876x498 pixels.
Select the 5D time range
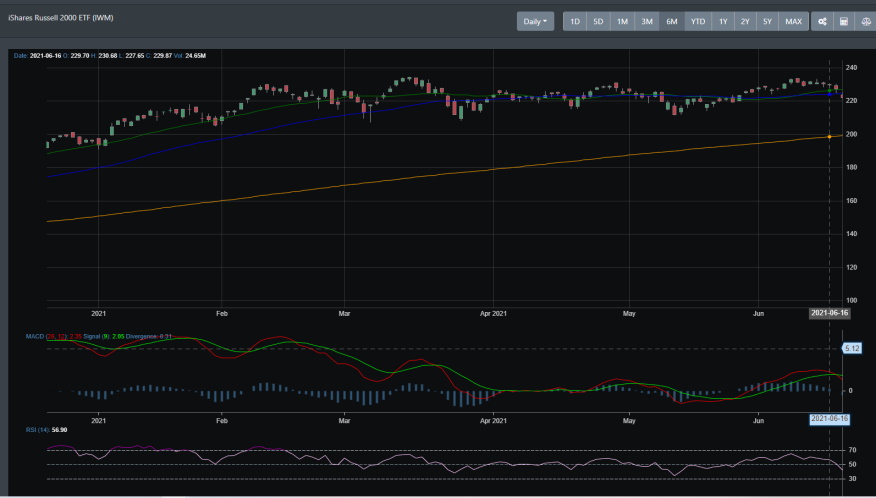pos(598,21)
